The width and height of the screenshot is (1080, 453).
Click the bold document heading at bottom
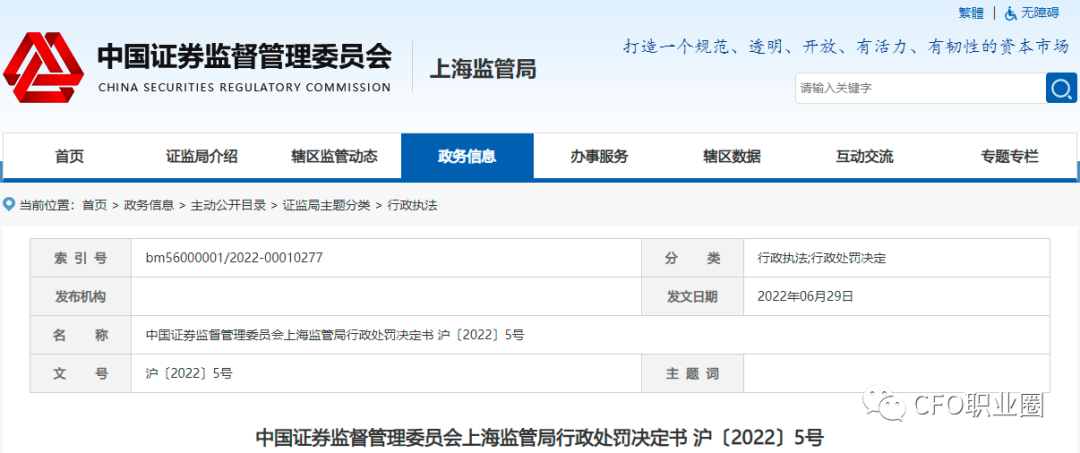click(x=539, y=437)
